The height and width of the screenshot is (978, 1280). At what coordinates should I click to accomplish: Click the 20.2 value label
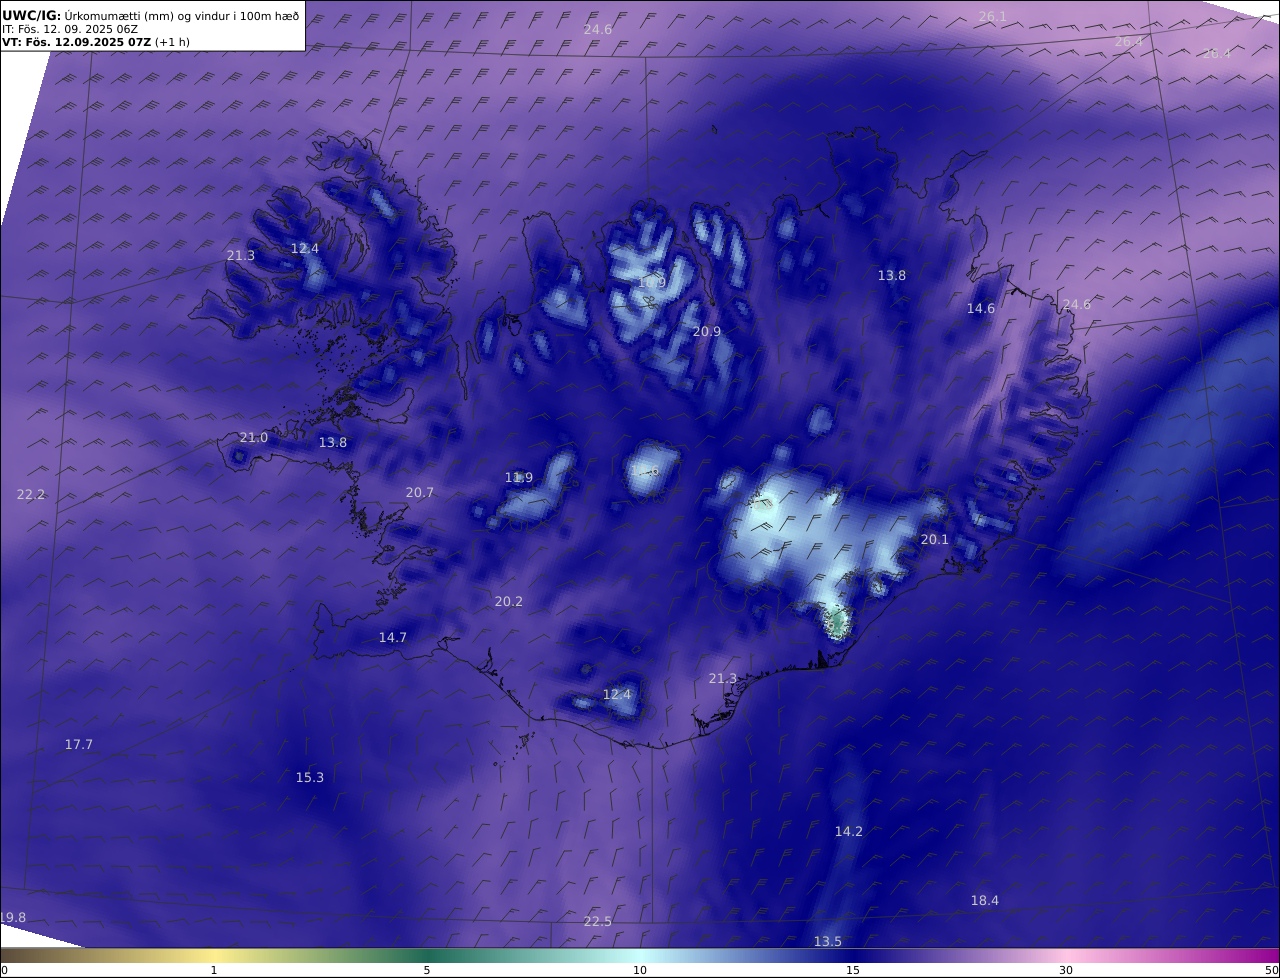pyautogui.click(x=509, y=601)
